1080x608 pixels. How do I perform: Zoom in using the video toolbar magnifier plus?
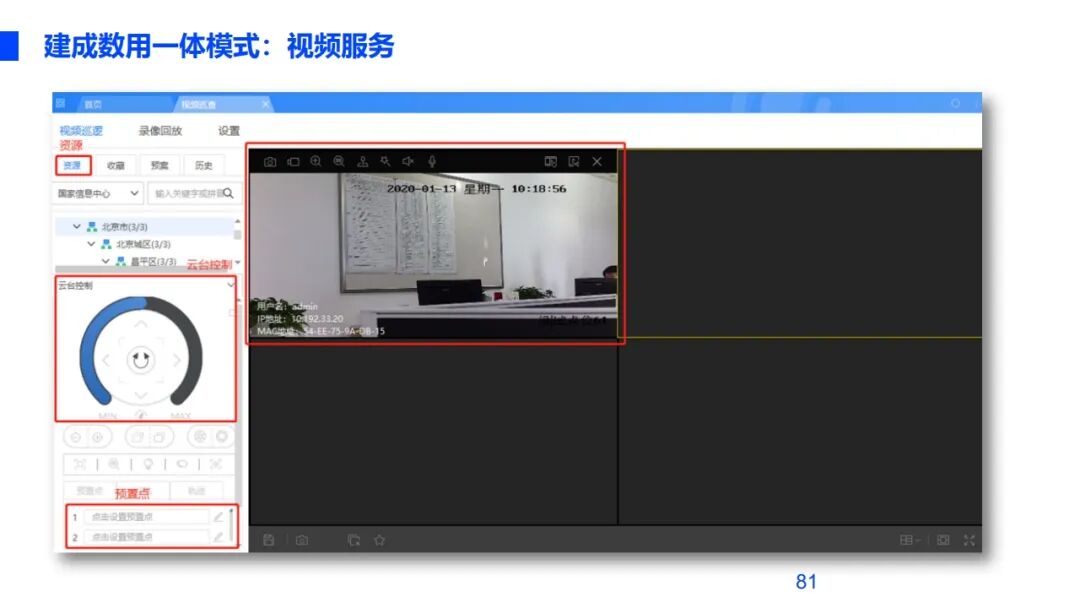pyautogui.click(x=316, y=161)
